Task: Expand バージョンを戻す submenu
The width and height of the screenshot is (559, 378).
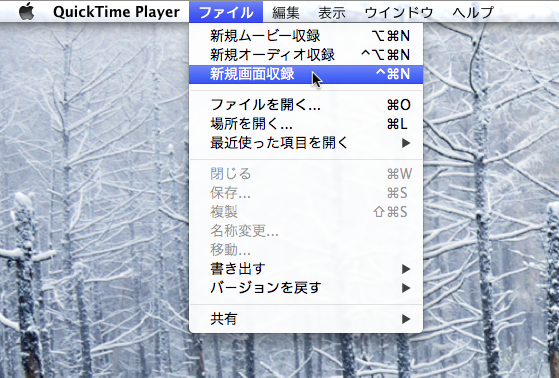Action: click(x=306, y=288)
